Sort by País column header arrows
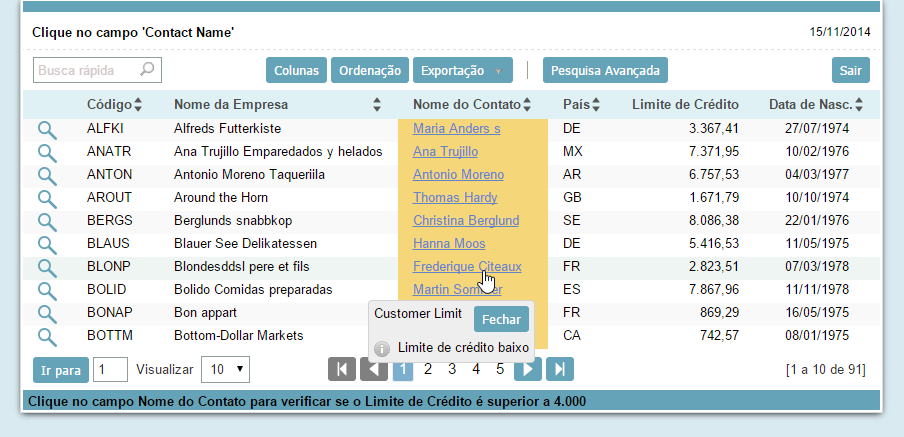Image resolution: width=904 pixels, height=437 pixels. [595, 105]
